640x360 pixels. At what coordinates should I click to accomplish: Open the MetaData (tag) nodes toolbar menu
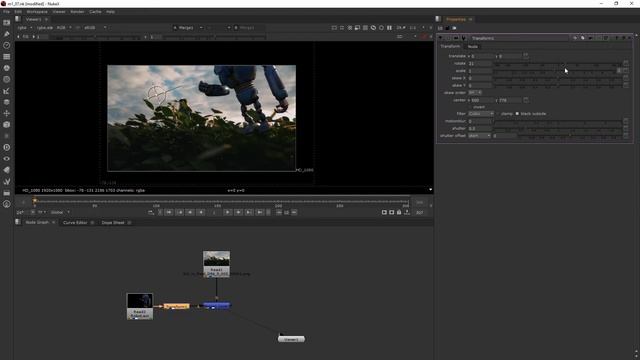[x=7, y=170]
